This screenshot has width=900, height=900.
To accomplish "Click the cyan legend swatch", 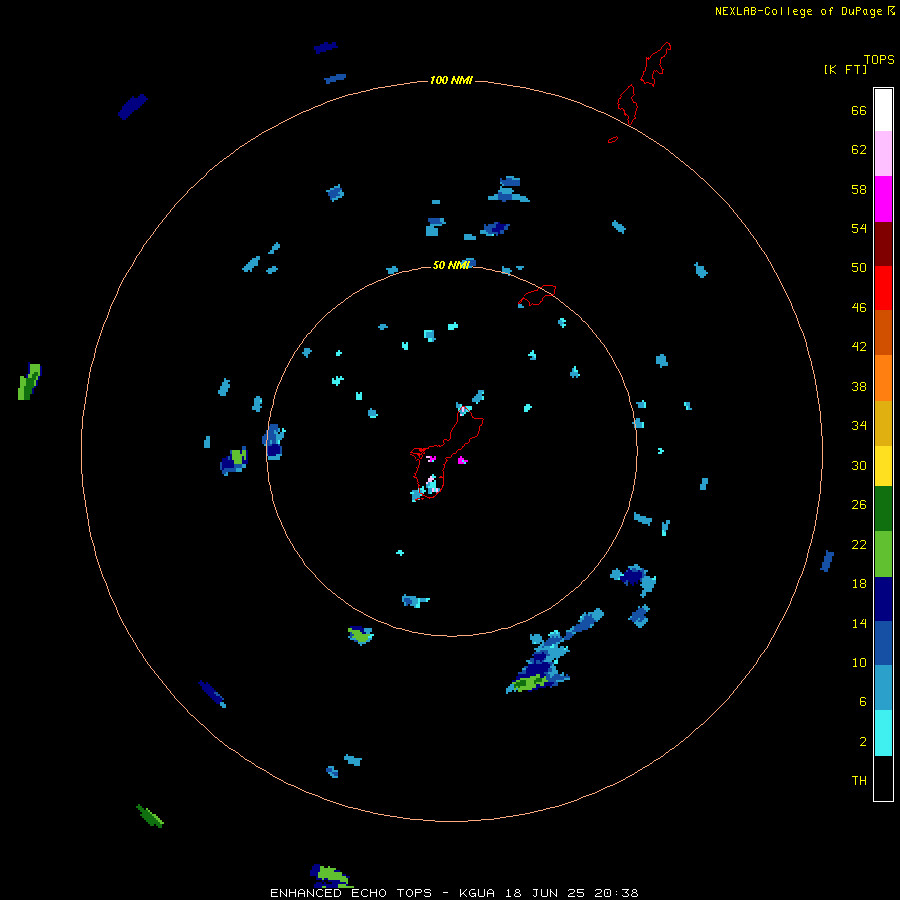I will point(883,733).
